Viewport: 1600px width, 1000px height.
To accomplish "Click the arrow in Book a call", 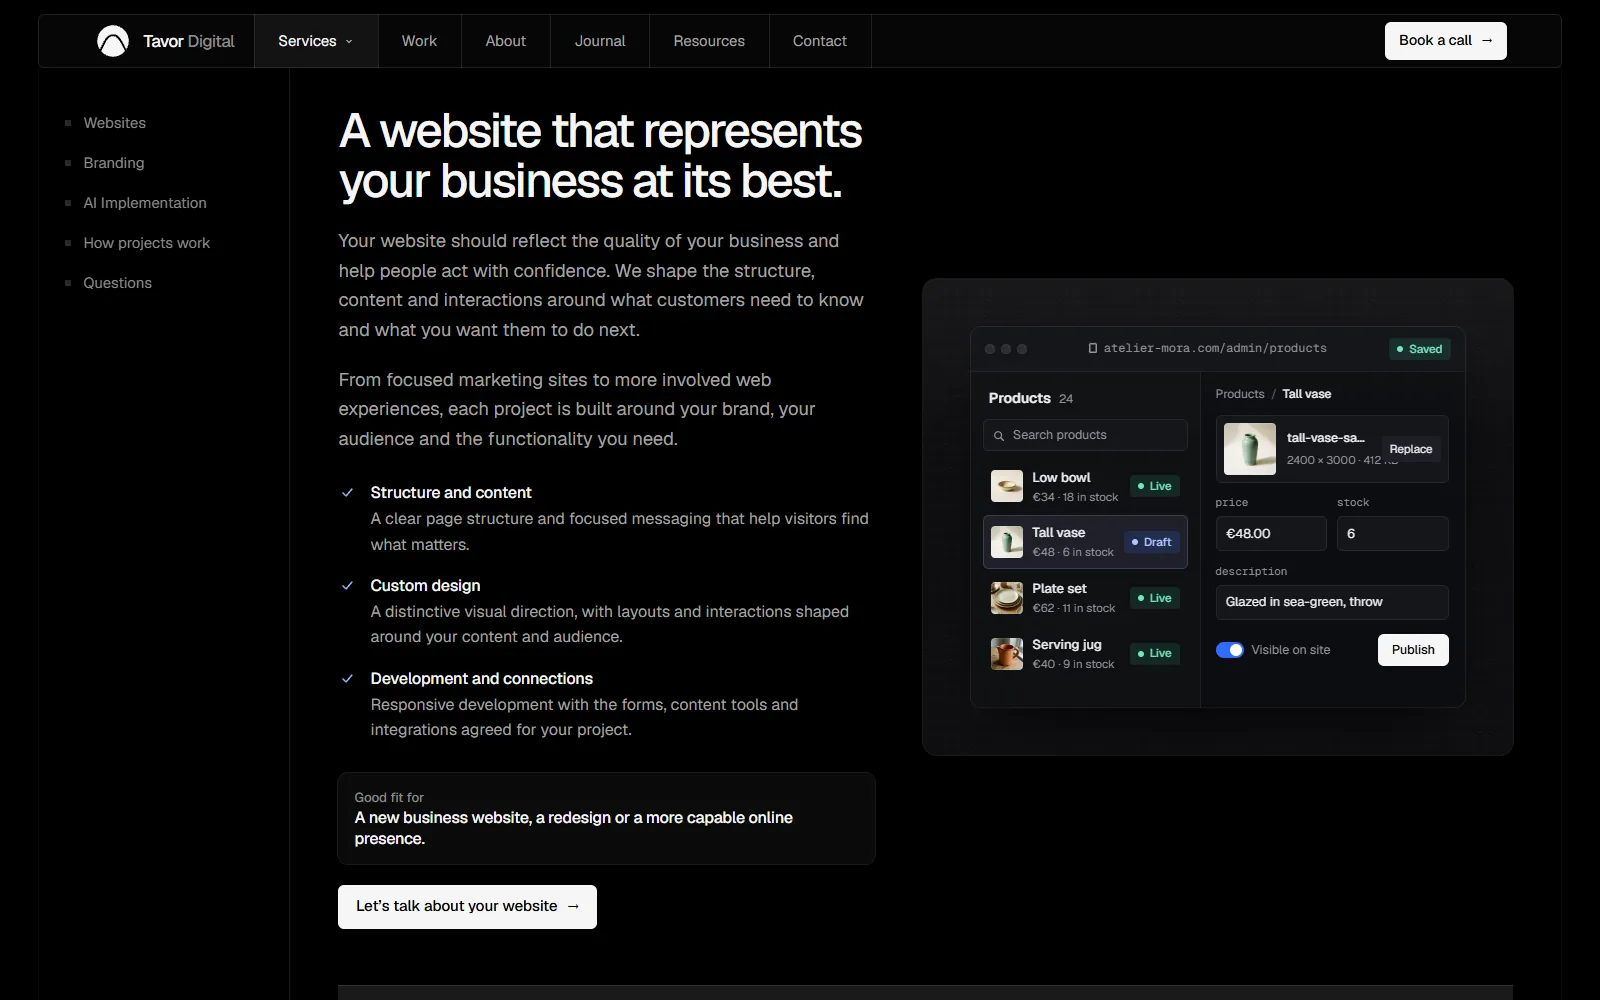I will [1487, 41].
